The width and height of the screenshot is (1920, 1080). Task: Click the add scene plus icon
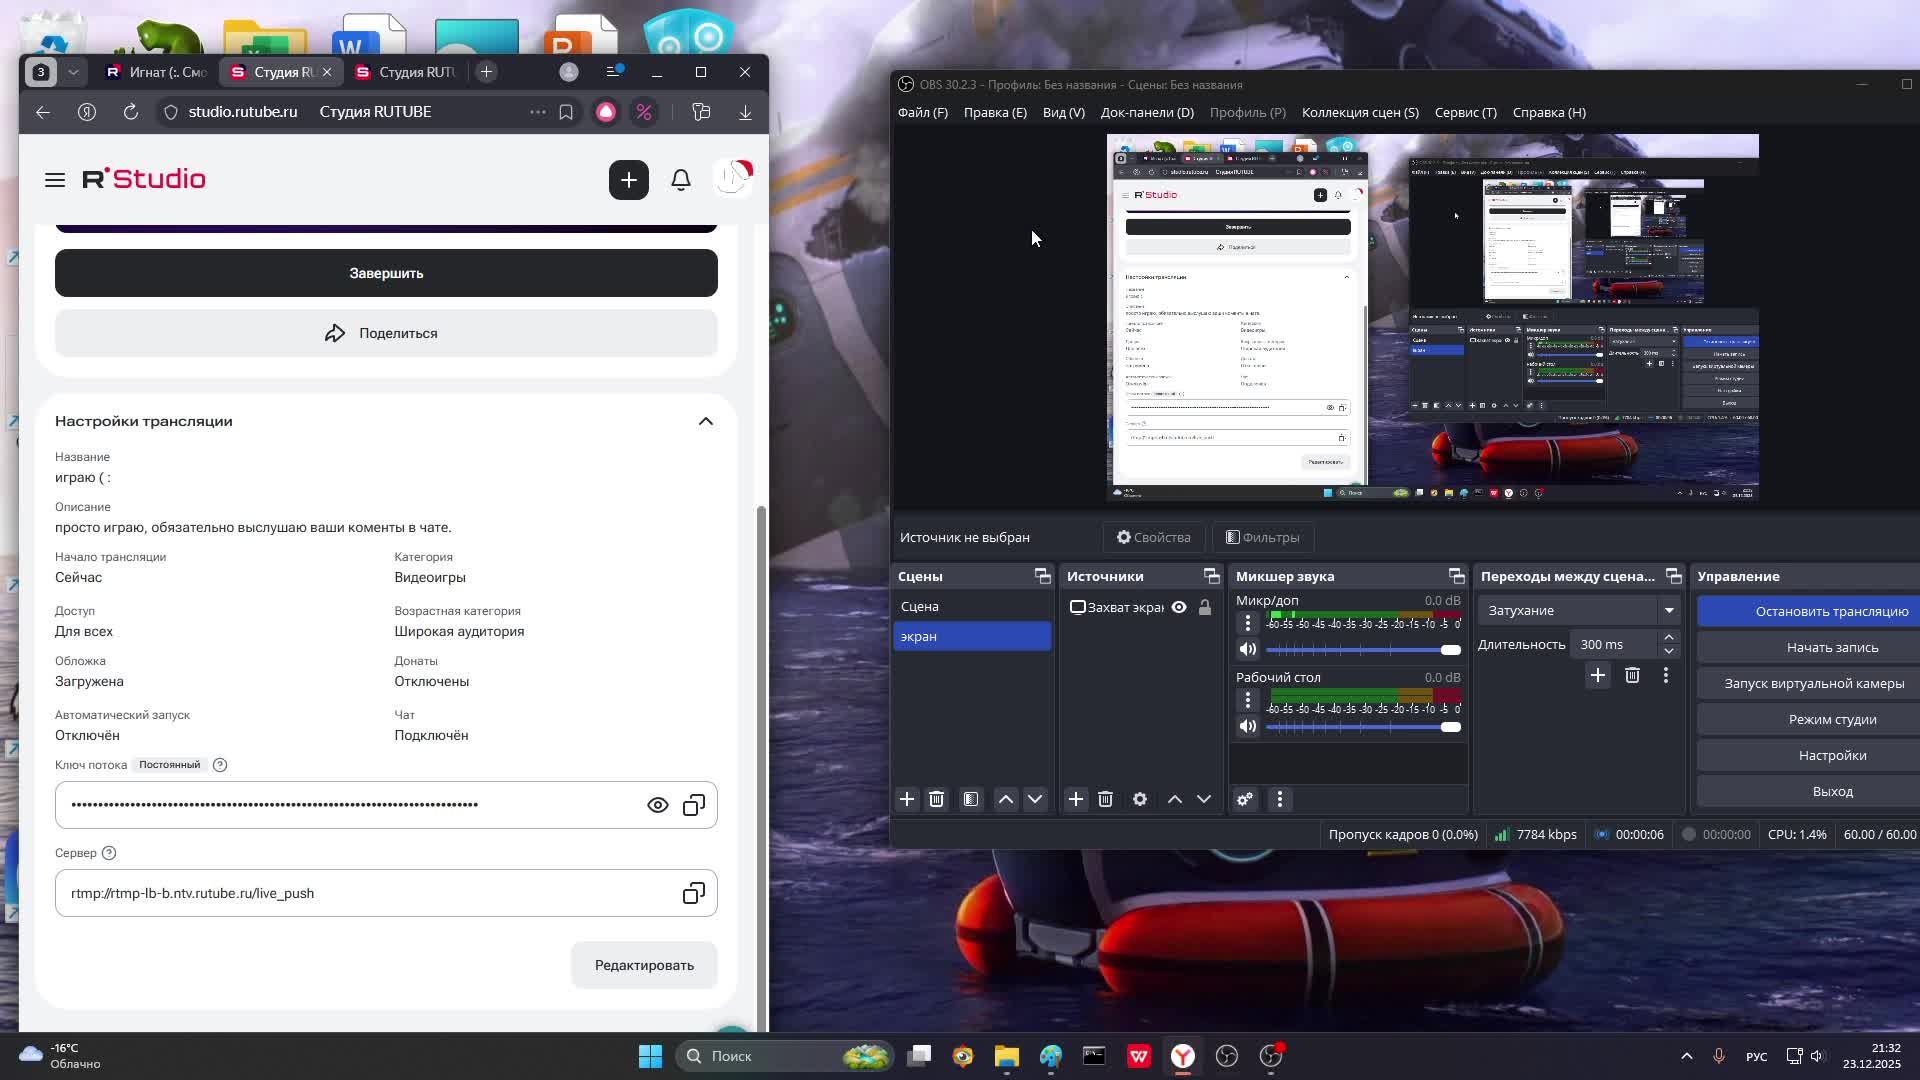click(x=907, y=799)
